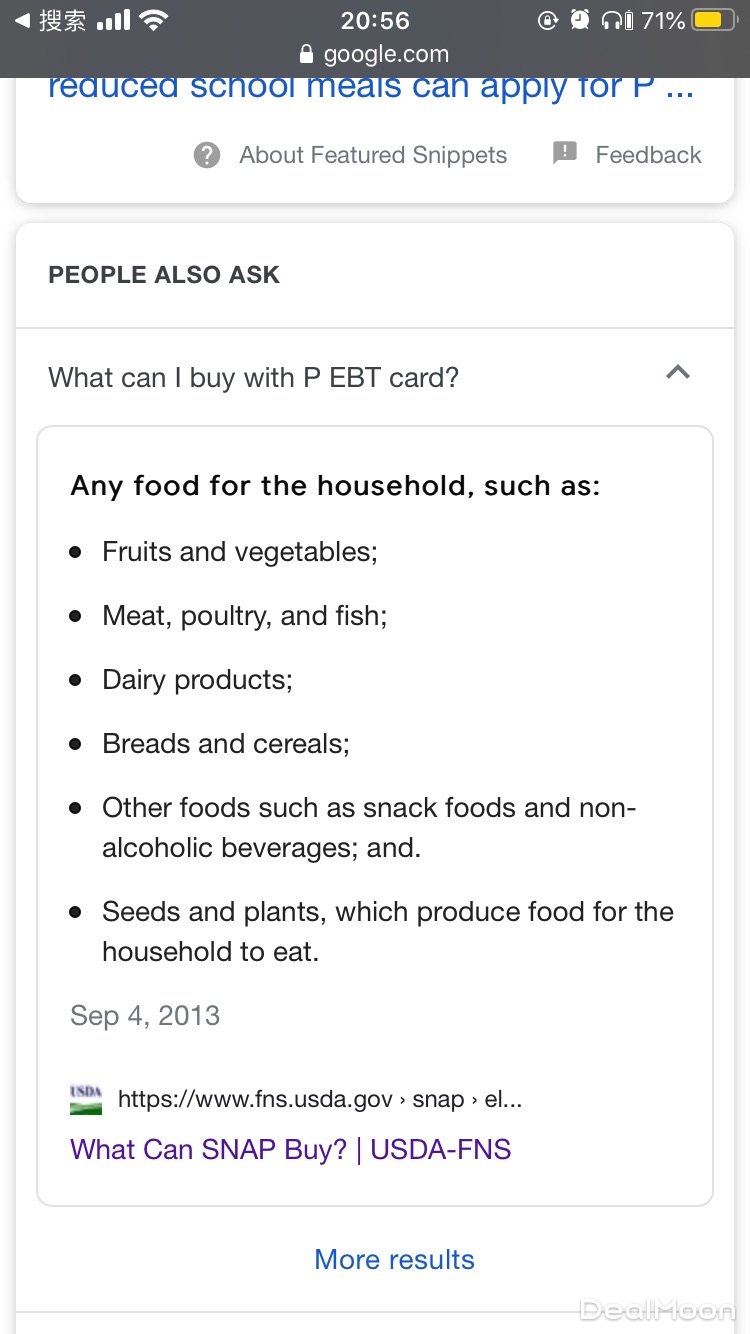Tap the battery indicator icon

point(714,21)
